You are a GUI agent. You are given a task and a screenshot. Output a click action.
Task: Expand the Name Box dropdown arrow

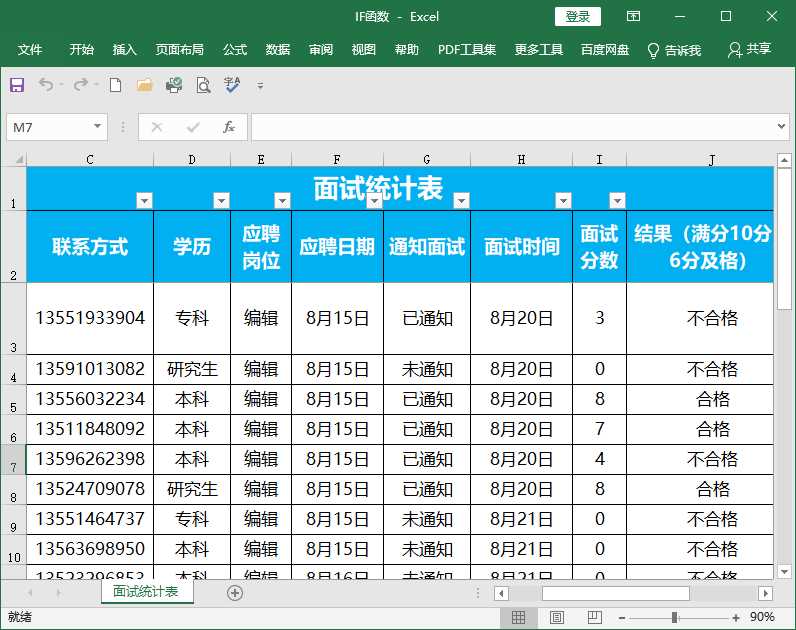tap(98, 127)
